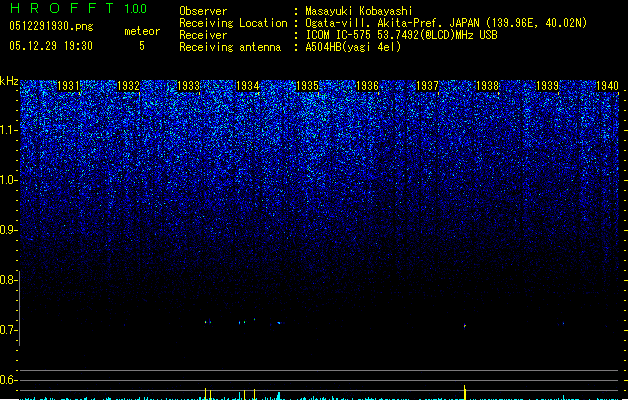Click the 1940 time marker
This screenshot has width=629, height=400.
point(607,86)
